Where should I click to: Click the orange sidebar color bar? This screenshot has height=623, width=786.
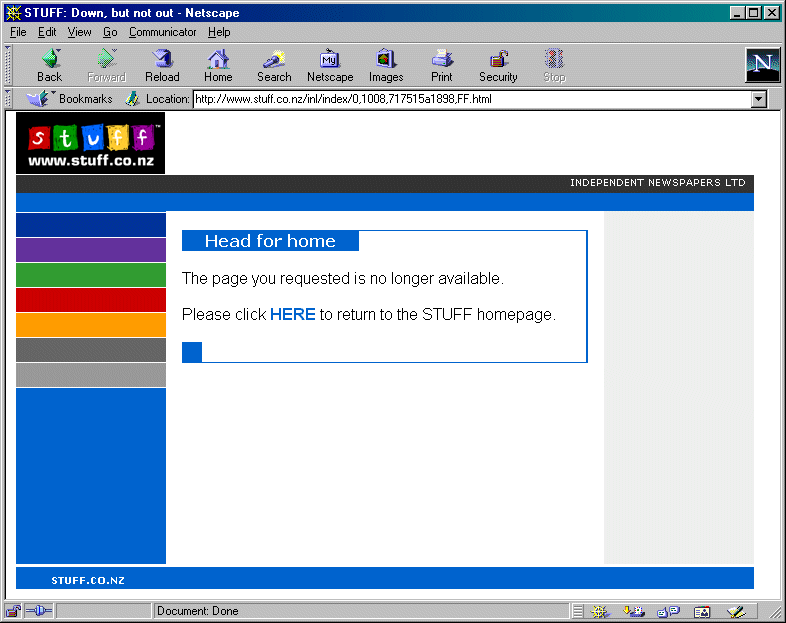click(90, 325)
